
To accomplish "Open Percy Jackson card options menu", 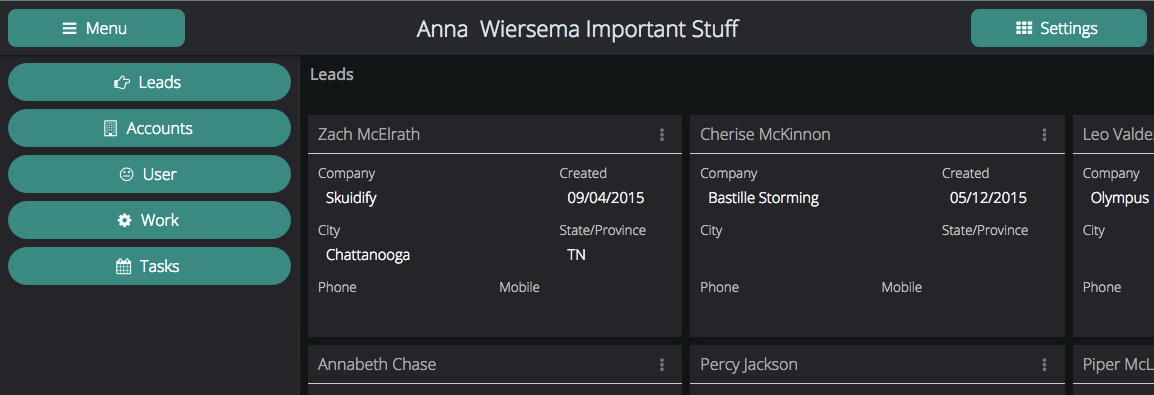I will click(1044, 364).
